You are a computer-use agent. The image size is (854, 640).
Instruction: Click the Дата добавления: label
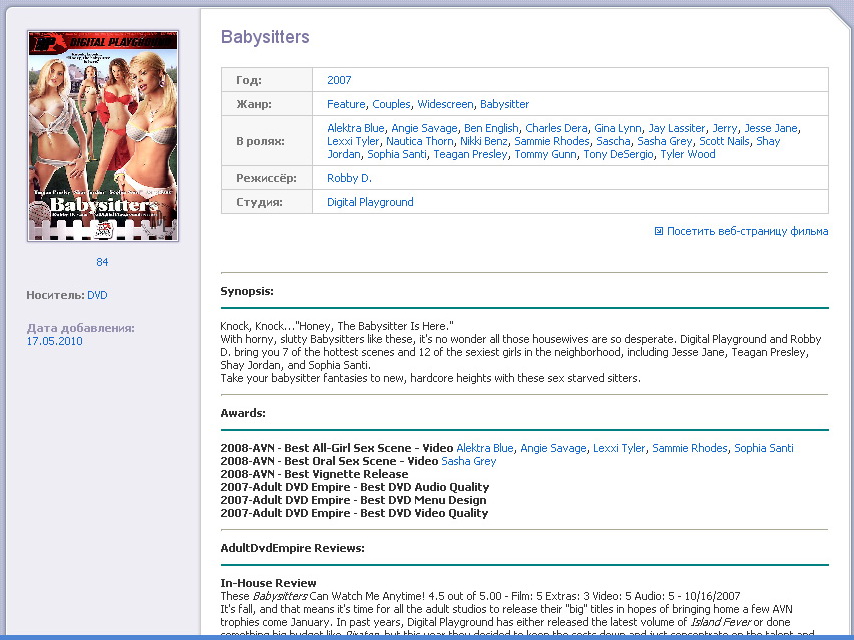(x=81, y=328)
